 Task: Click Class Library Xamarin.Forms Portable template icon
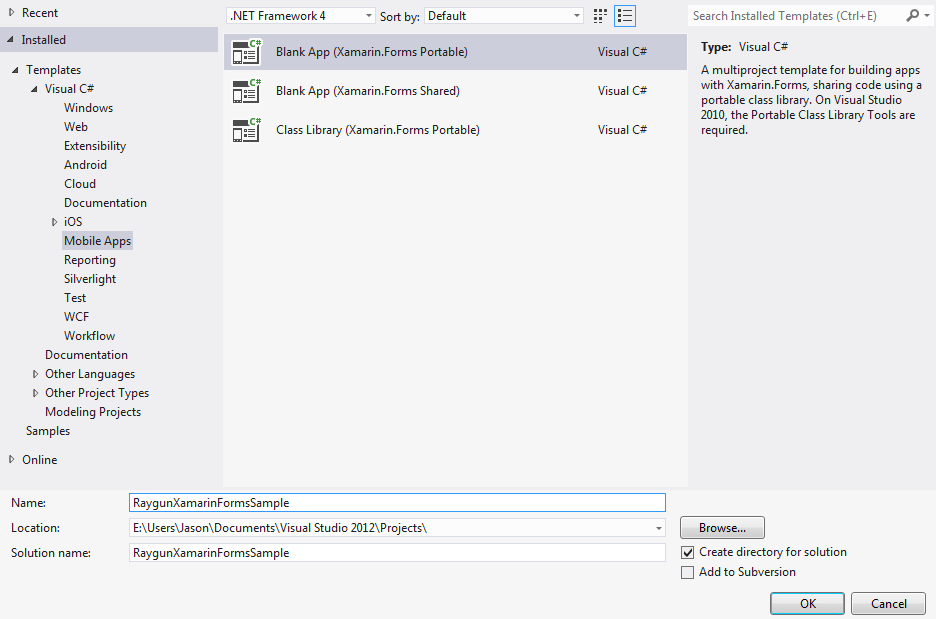coord(247,130)
